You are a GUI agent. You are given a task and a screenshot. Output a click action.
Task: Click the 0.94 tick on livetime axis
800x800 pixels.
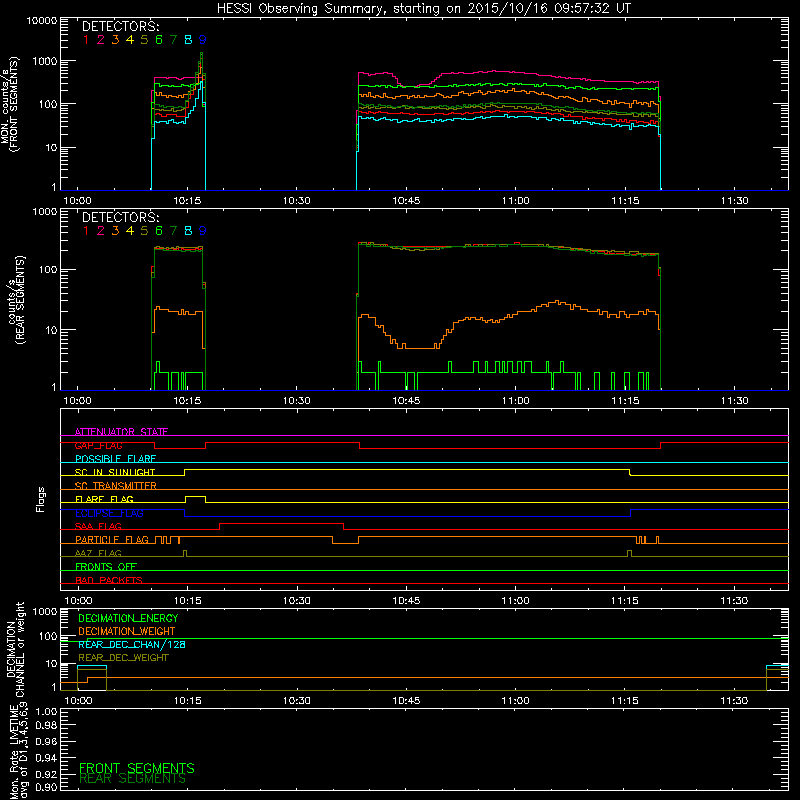46,757
